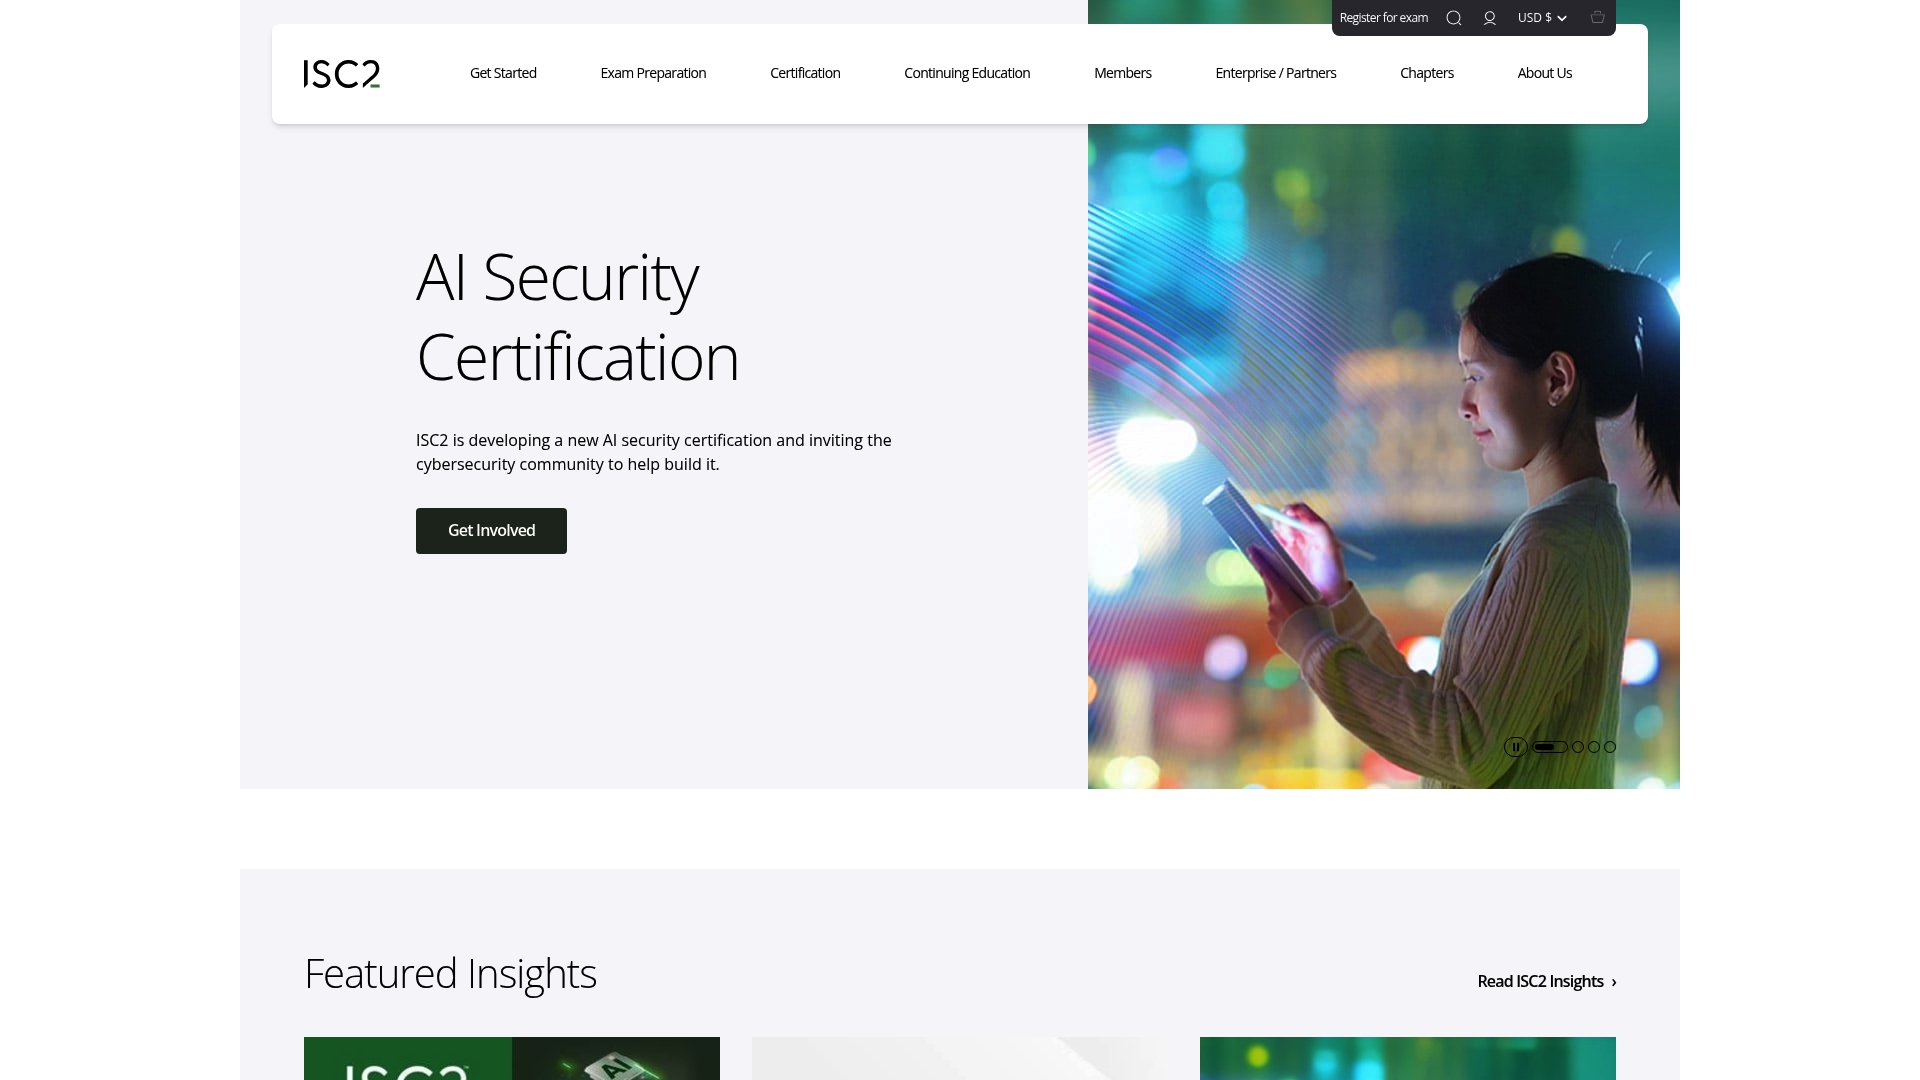Switch to the second carousel slide dot
The image size is (1920, 1080).
pos(1578,747)
